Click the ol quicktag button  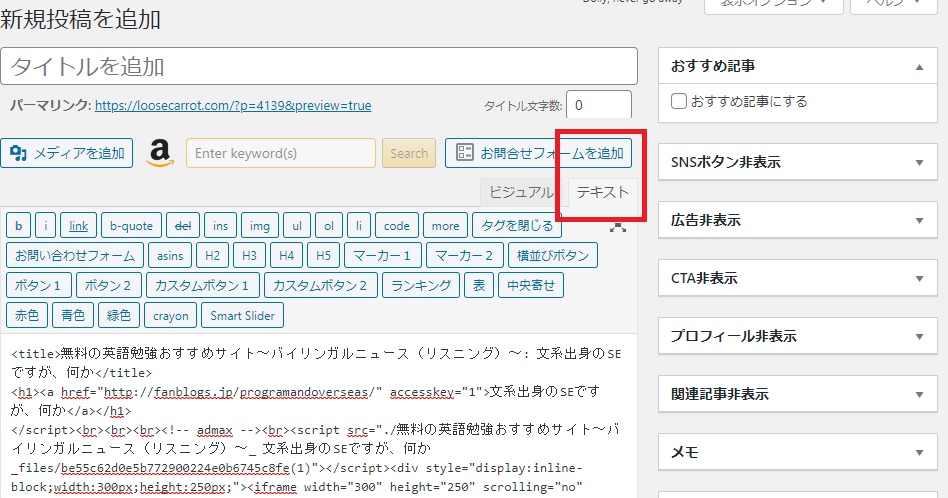click(329, 225)
